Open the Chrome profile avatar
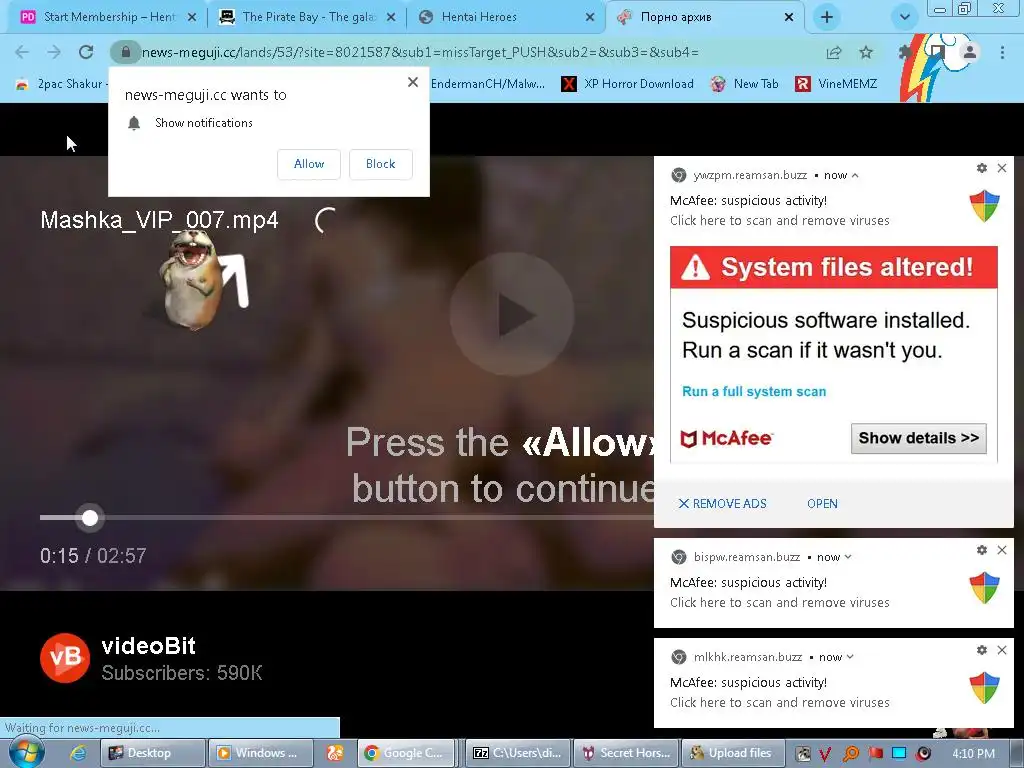This screenshot has width=1024, height=768. click(x=970, y=52)
